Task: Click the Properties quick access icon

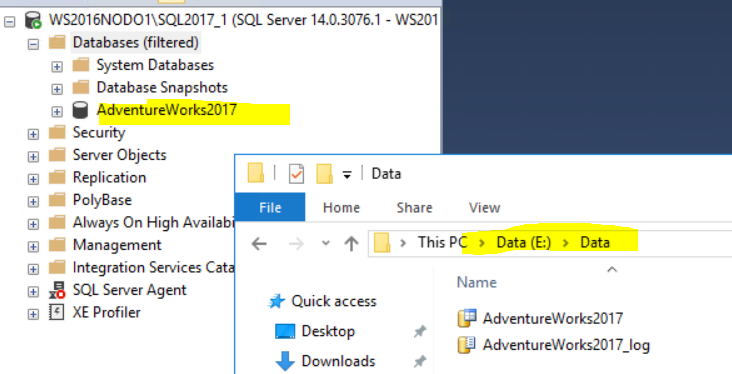Action: [296, 174]
